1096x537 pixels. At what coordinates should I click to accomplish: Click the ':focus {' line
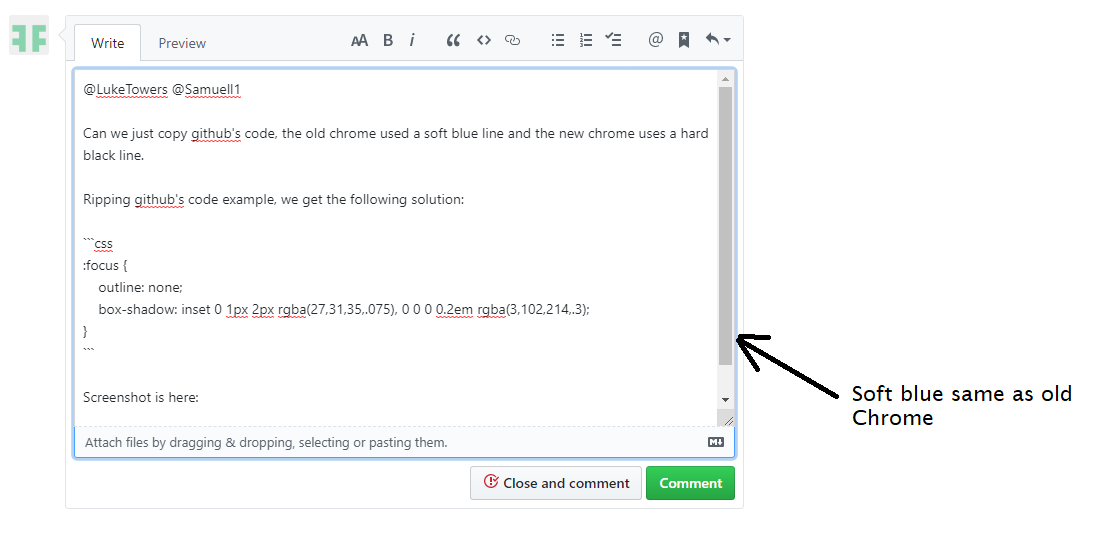106,266
